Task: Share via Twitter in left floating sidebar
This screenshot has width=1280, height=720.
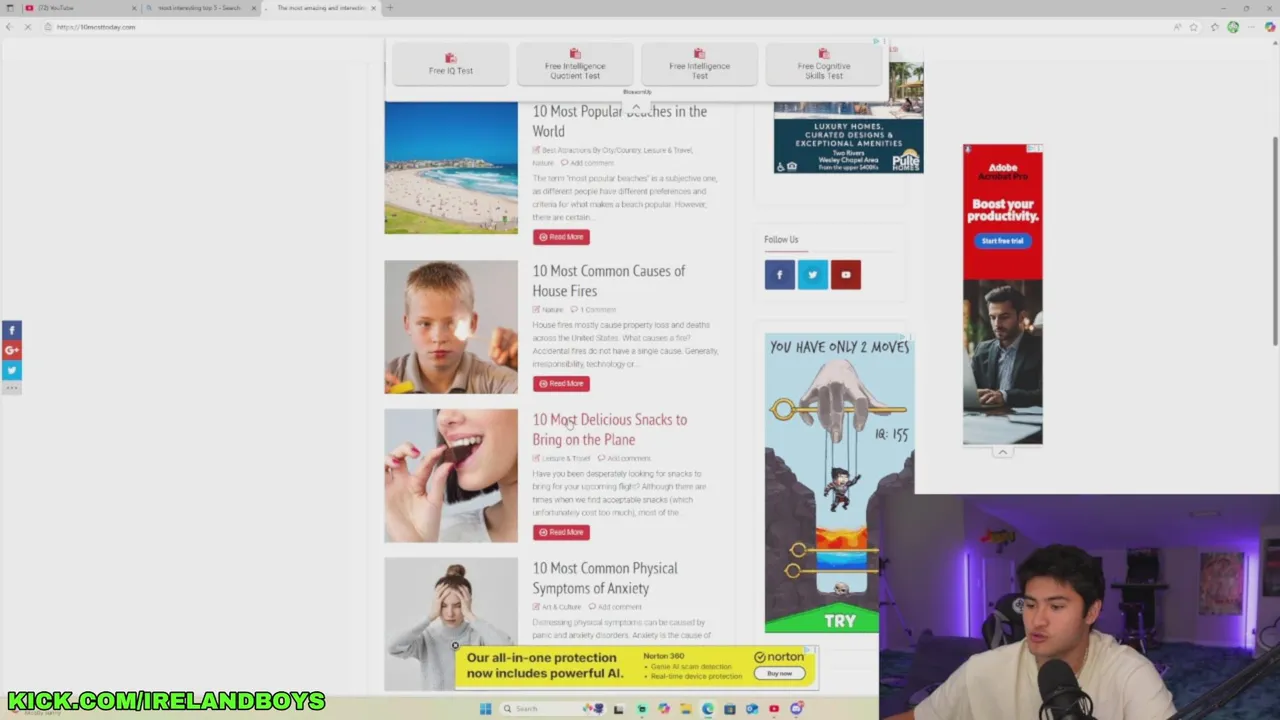Action: click(12, 370)
